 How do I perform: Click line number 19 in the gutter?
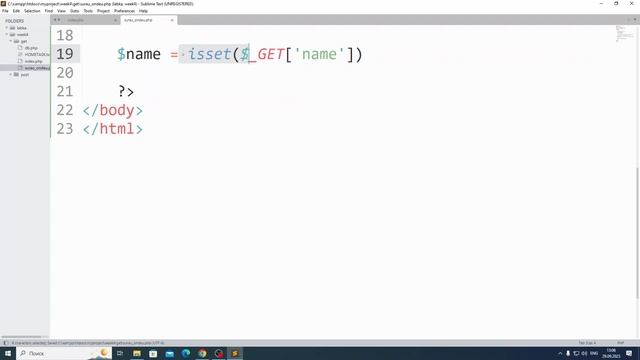(x=65, y=54)
